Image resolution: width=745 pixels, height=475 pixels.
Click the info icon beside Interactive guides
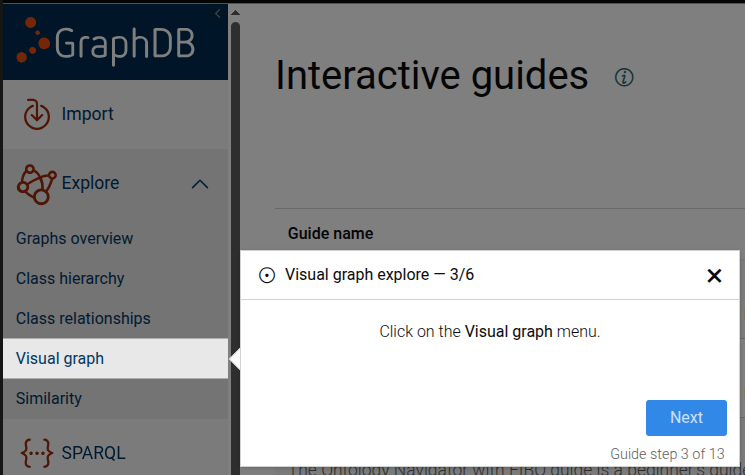tap(625, 77)
